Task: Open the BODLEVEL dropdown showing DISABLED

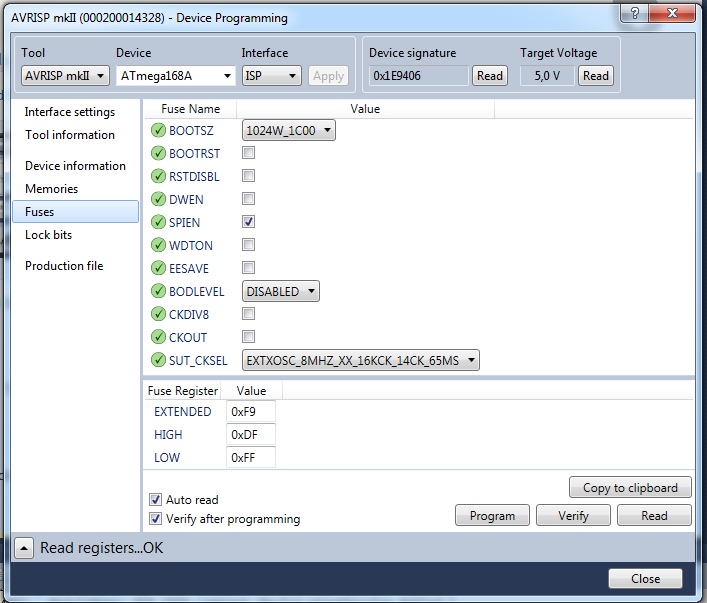Action: click(x=280, y=291)
